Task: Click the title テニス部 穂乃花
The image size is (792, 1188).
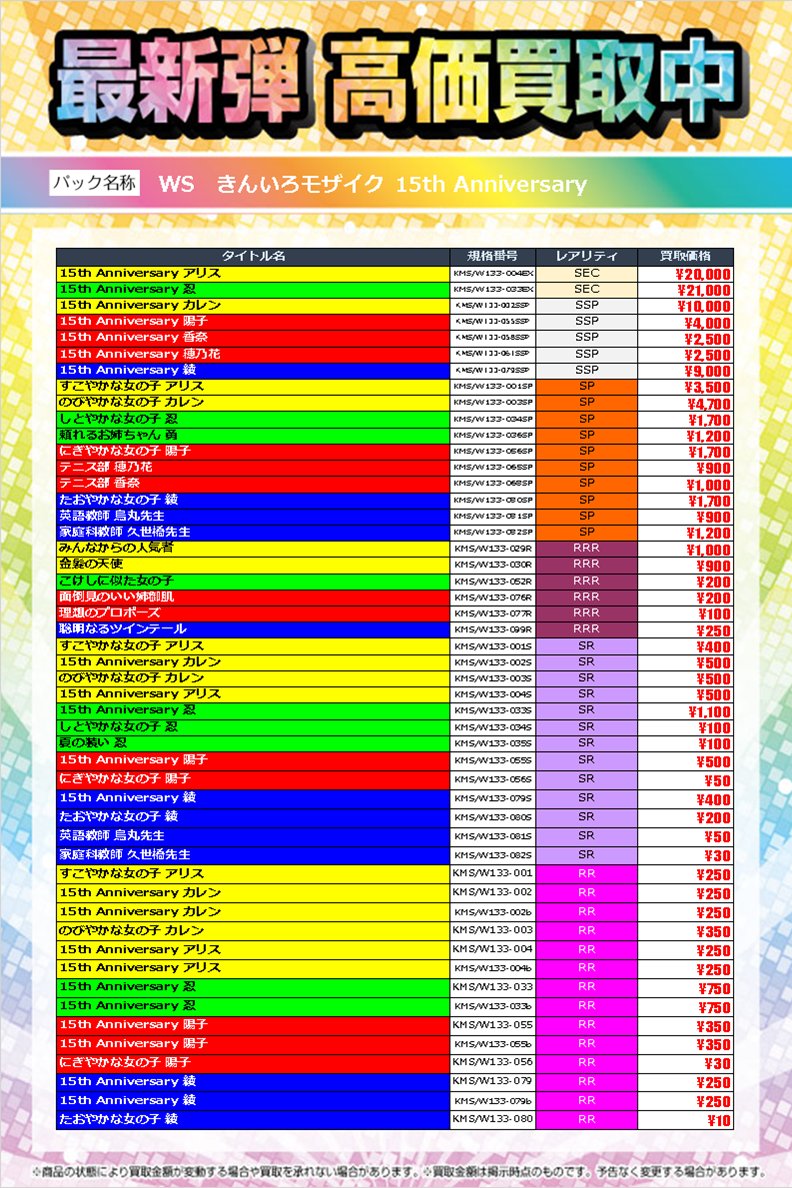Action: click(105, 467)
